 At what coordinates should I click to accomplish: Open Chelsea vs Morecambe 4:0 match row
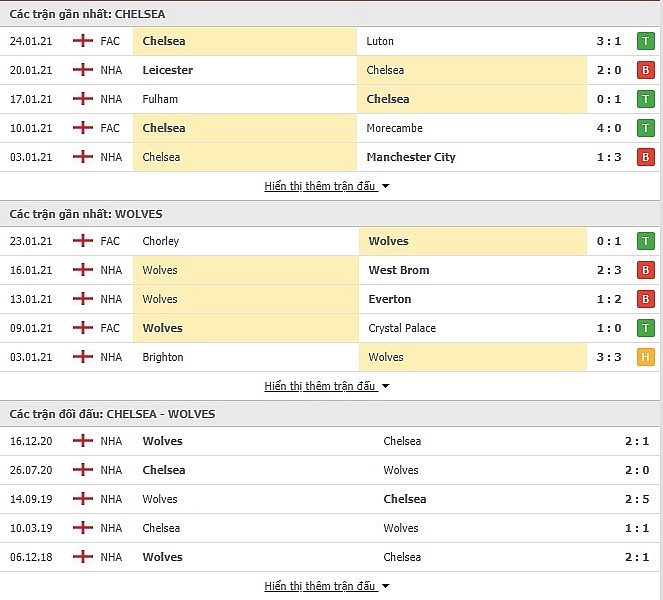coord(330,128)
